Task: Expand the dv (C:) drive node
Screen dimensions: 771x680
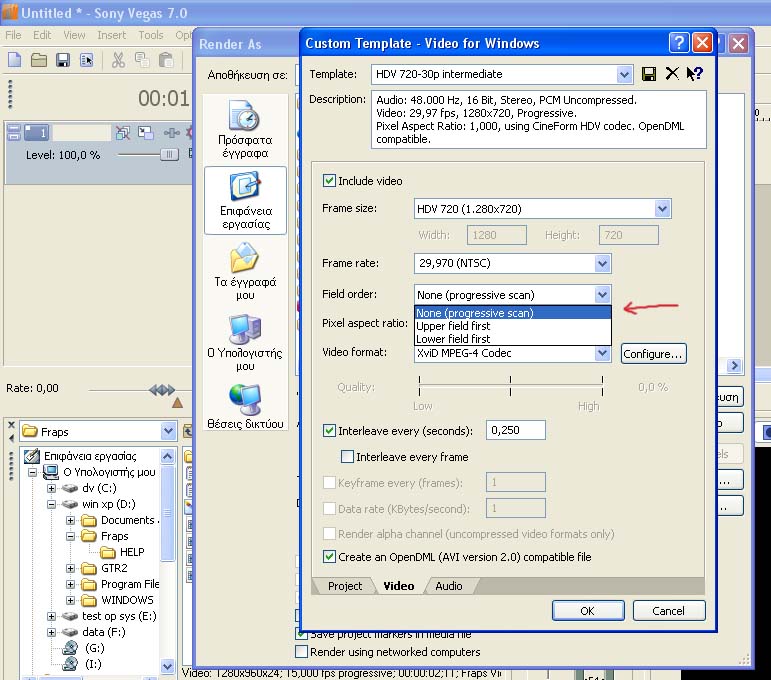Action: tap(51, 488)
